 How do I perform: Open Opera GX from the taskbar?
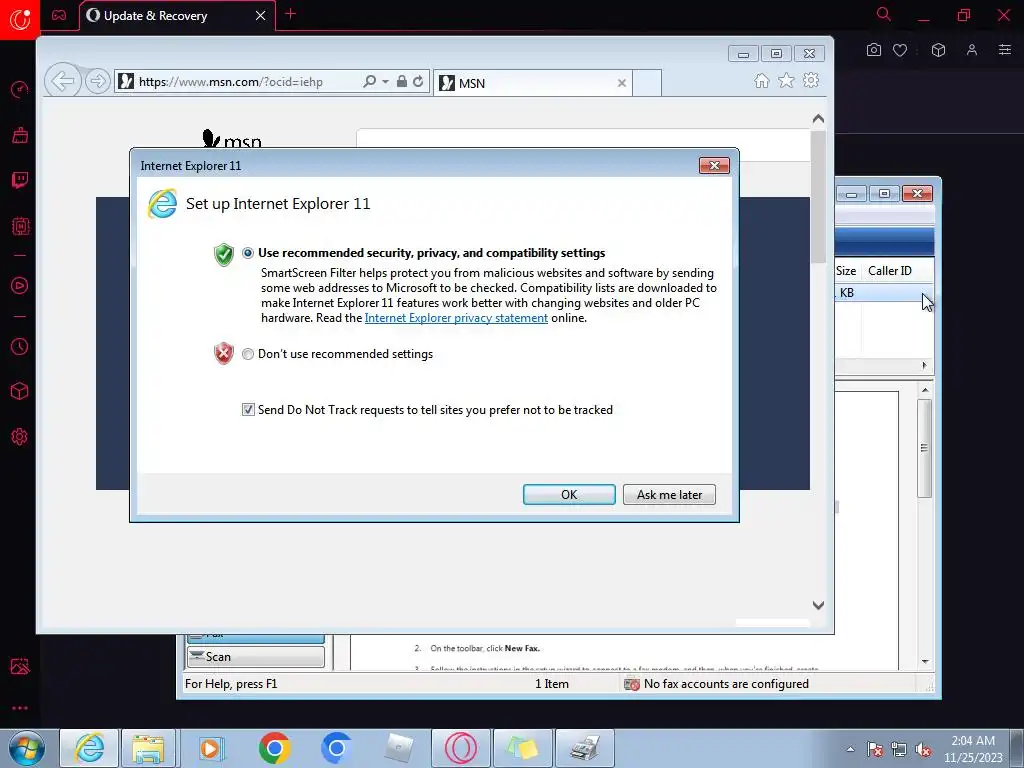460,748
